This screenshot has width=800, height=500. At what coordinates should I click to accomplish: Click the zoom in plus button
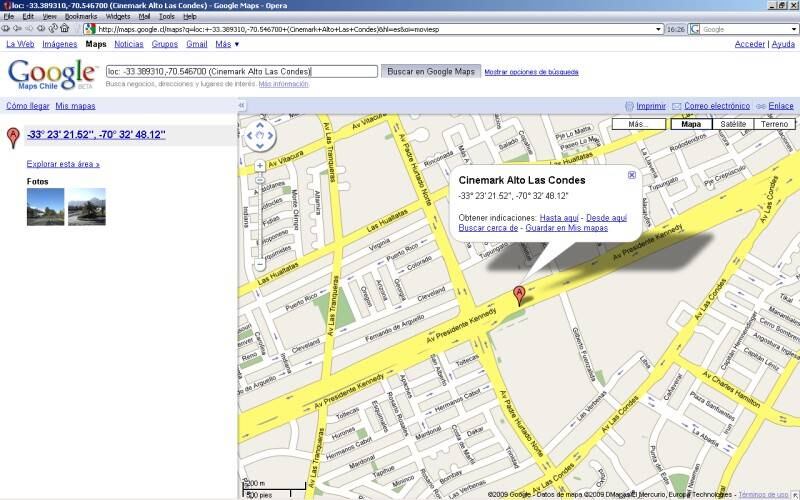pyautogui.click(x=260, y=165)
